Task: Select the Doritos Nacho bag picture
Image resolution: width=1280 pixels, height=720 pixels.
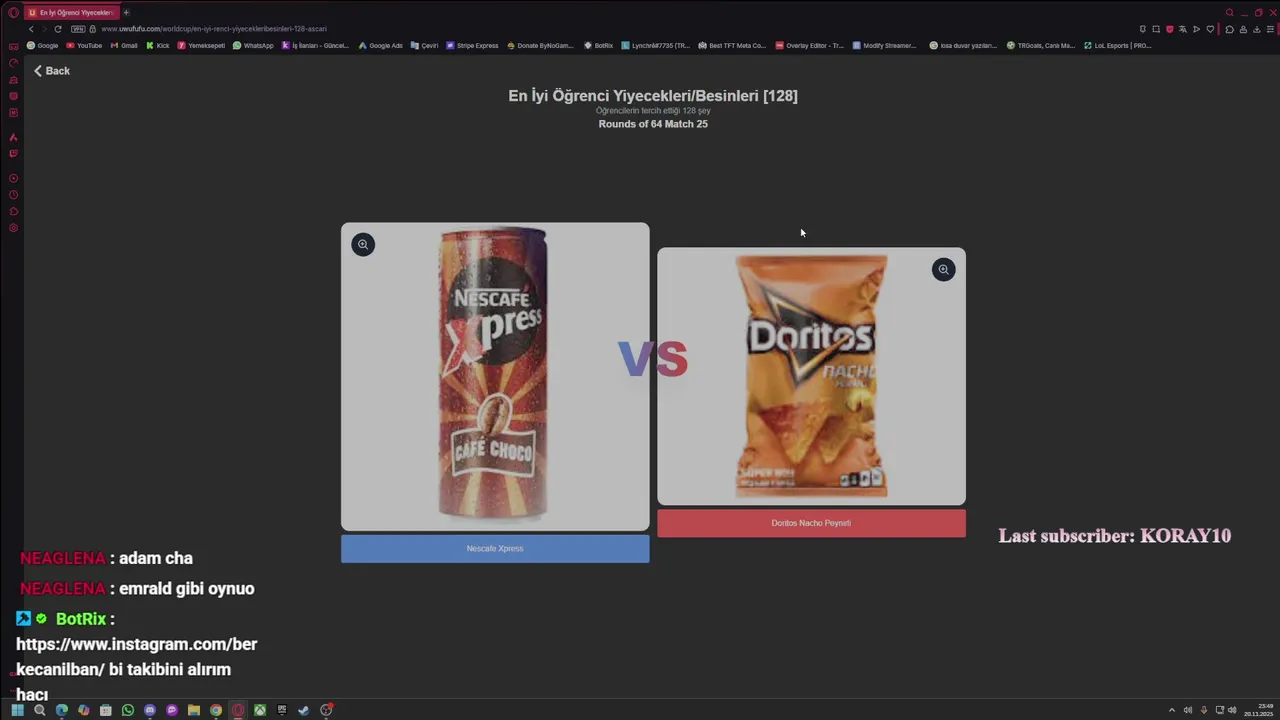Action: (x=811, y=376)
